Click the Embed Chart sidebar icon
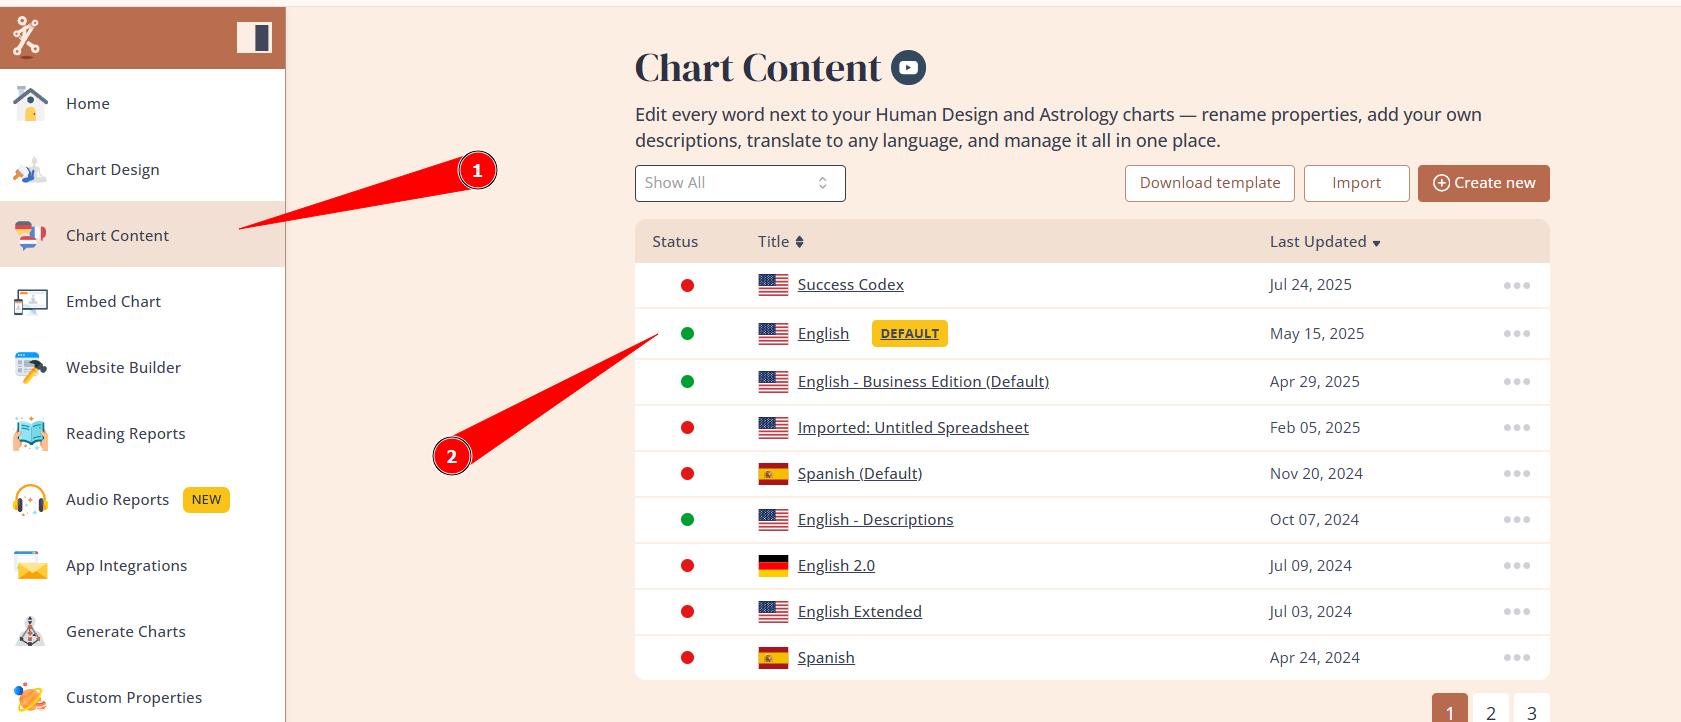This screenshot has width=1681, height=722. click(30, 302)
